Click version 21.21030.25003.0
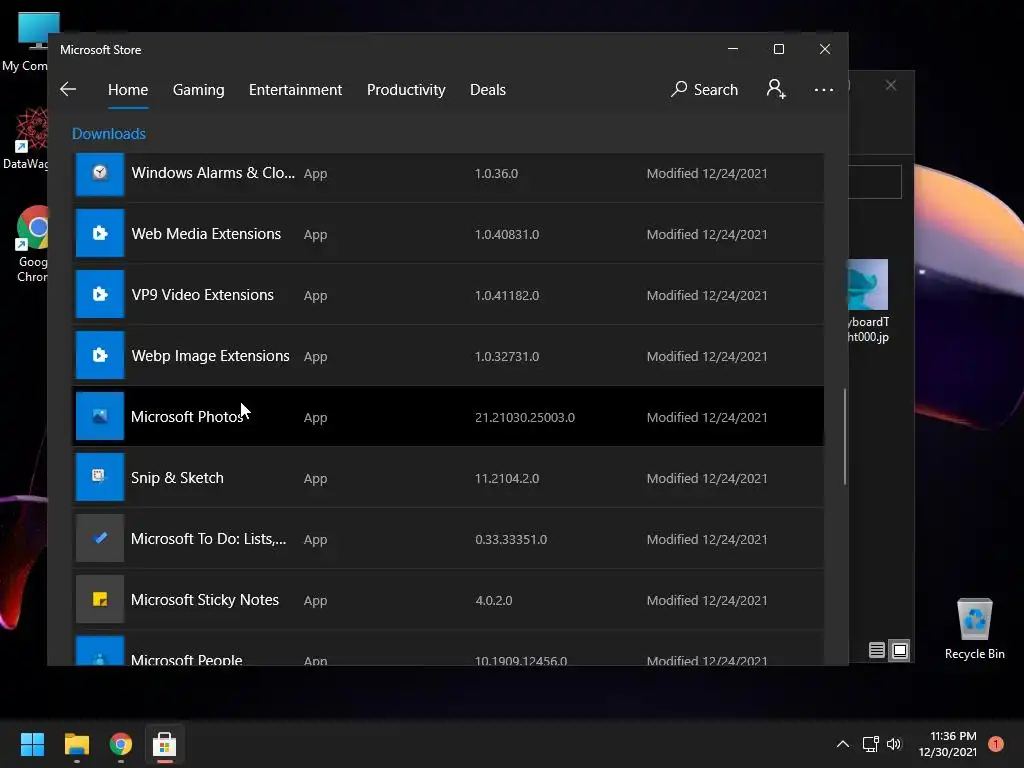 click(525, 417)
